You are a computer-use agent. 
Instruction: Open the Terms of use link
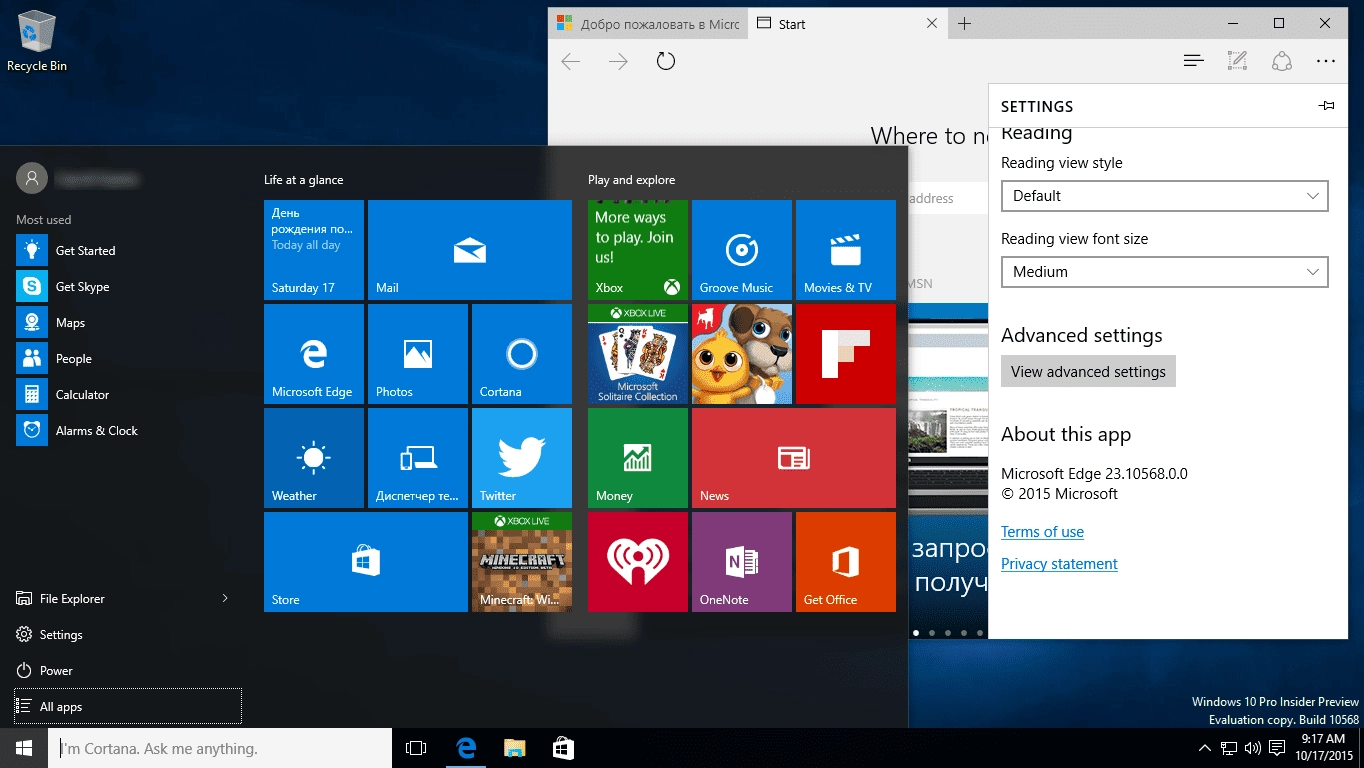click(x=1042, y=532)
